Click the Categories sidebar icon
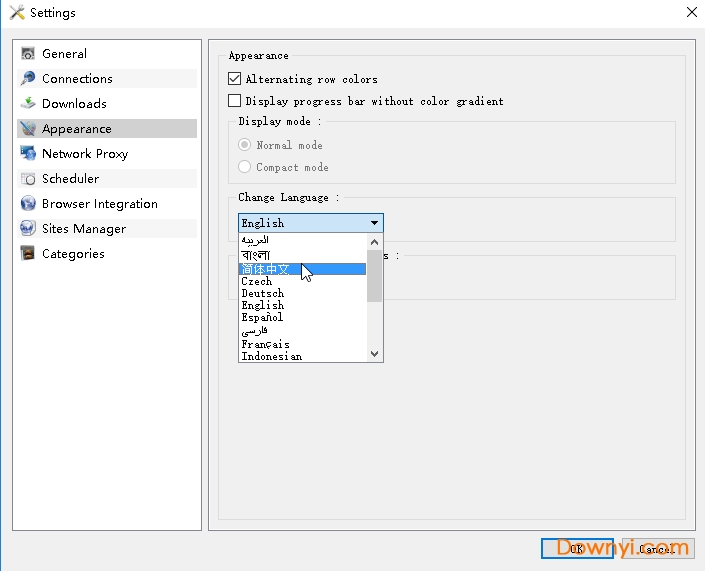Viewport: 705px width, 571px height. click(x=28, y=254)
